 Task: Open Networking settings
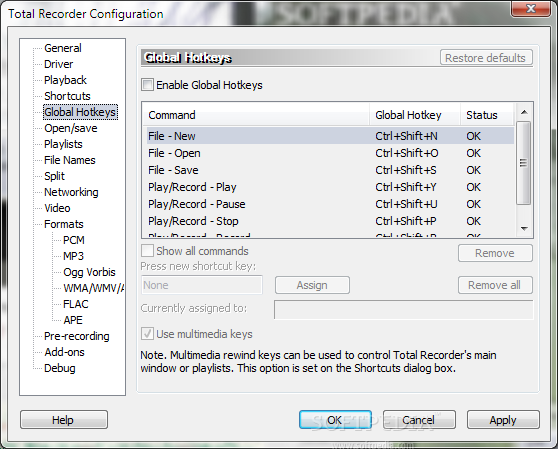pyautogui.click(x=71, y=192)
